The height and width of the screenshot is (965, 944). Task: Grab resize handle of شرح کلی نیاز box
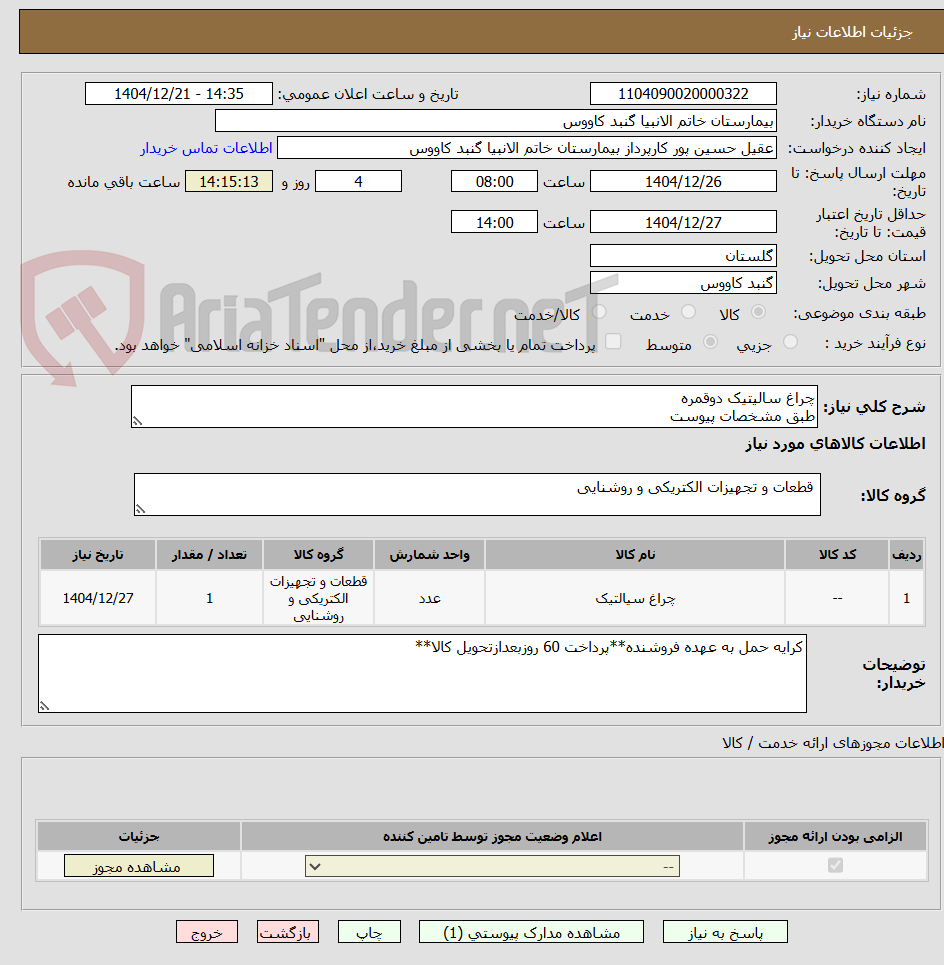[x=137, y=422]
